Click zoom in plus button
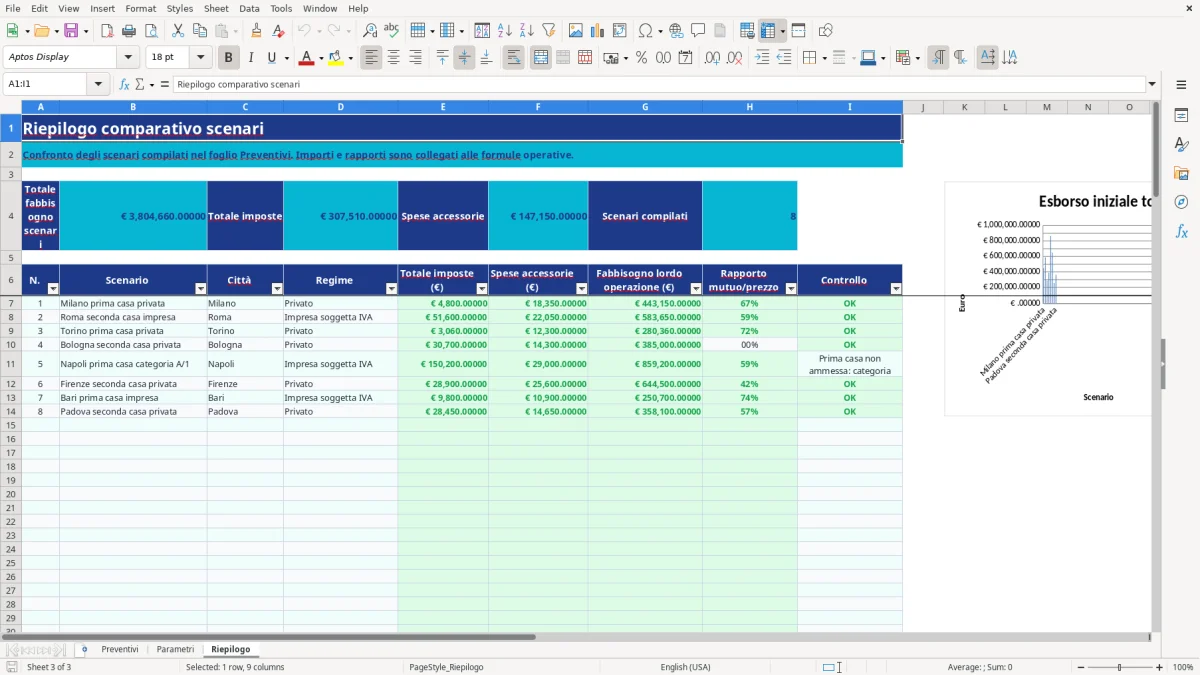Viewport: 1200px width, 675px height. tap(1159, 667)
